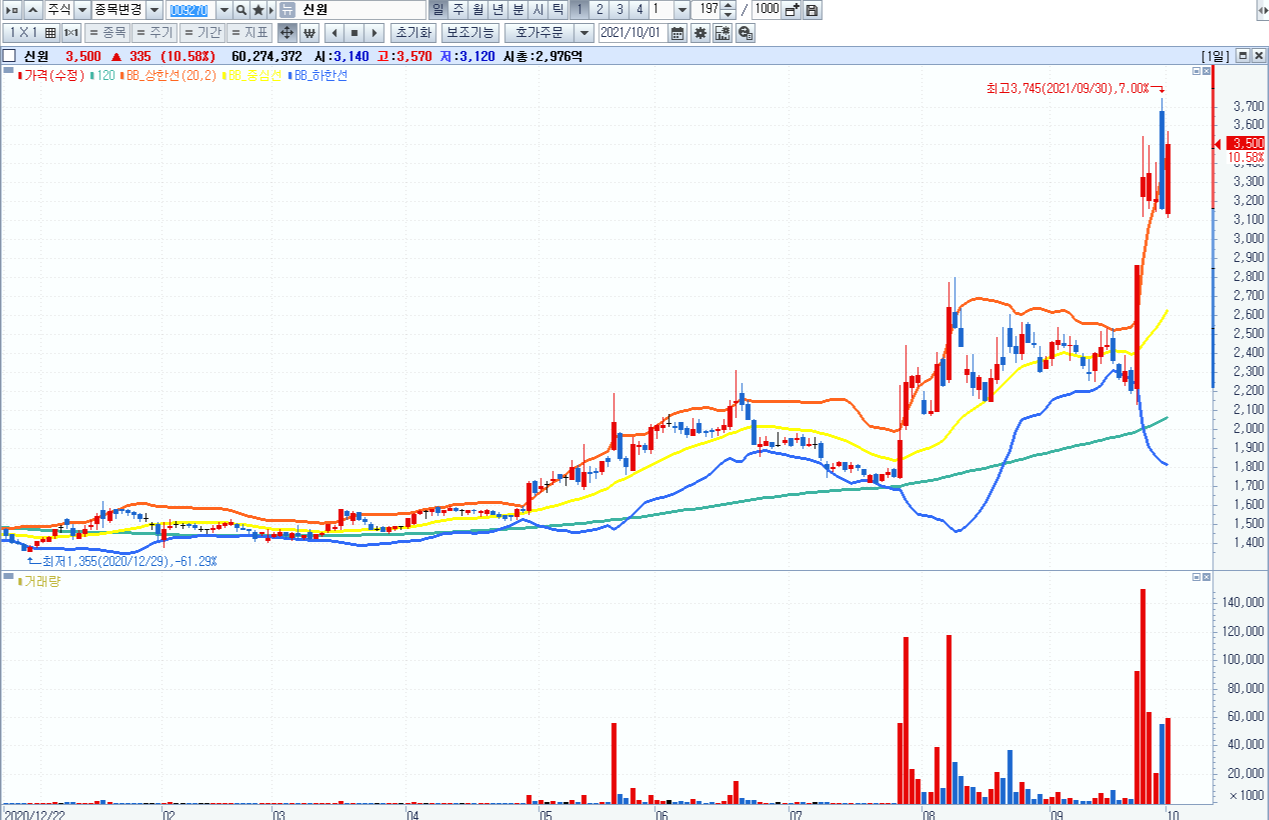Choose interval preset 3

click(x=619, y=9)
